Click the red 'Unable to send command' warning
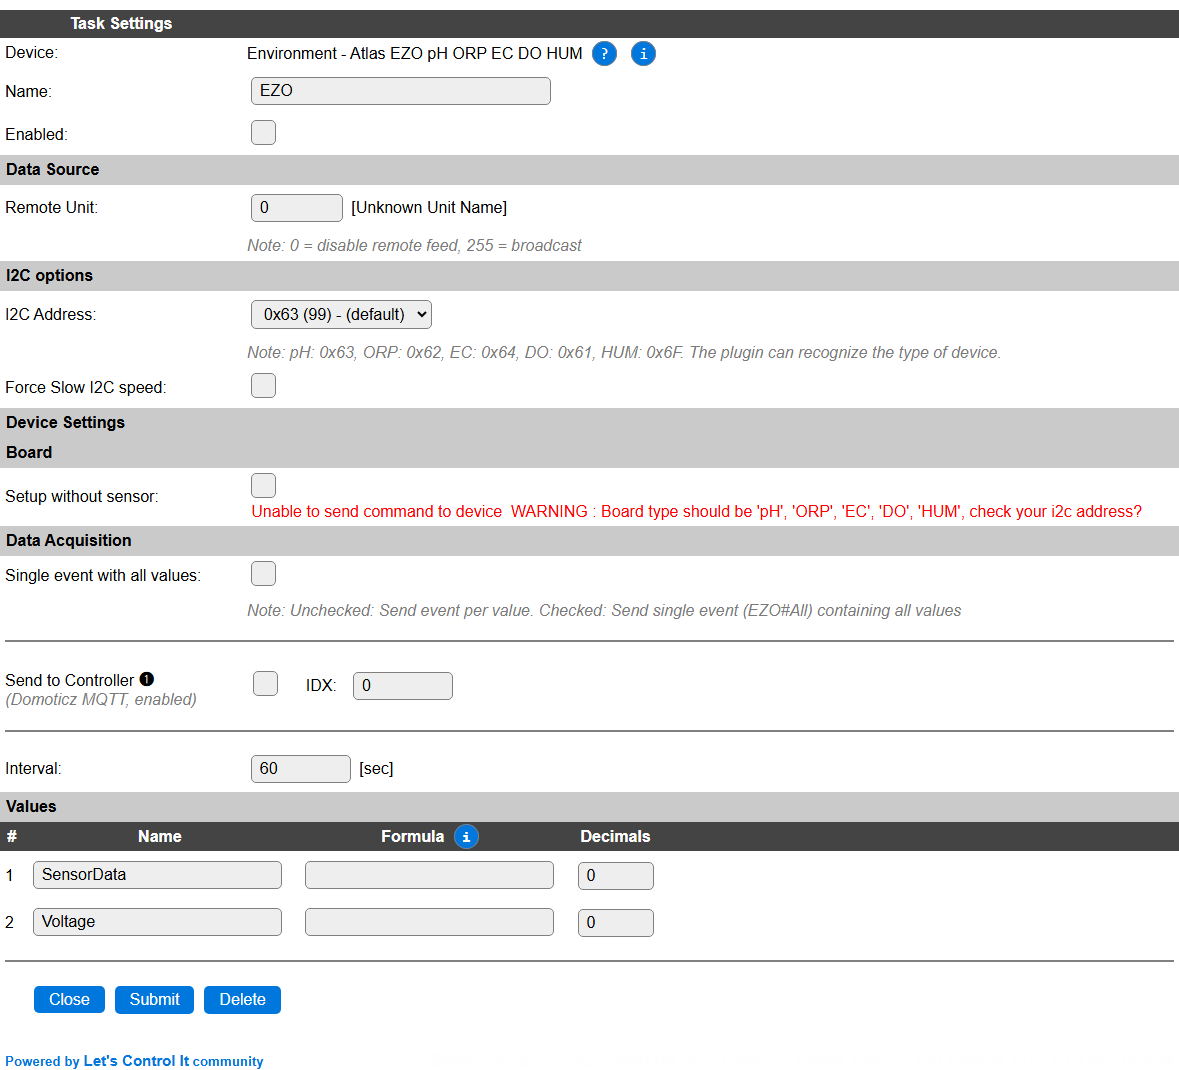This screenshot has width=1179, height=1070. pos(696,511)
